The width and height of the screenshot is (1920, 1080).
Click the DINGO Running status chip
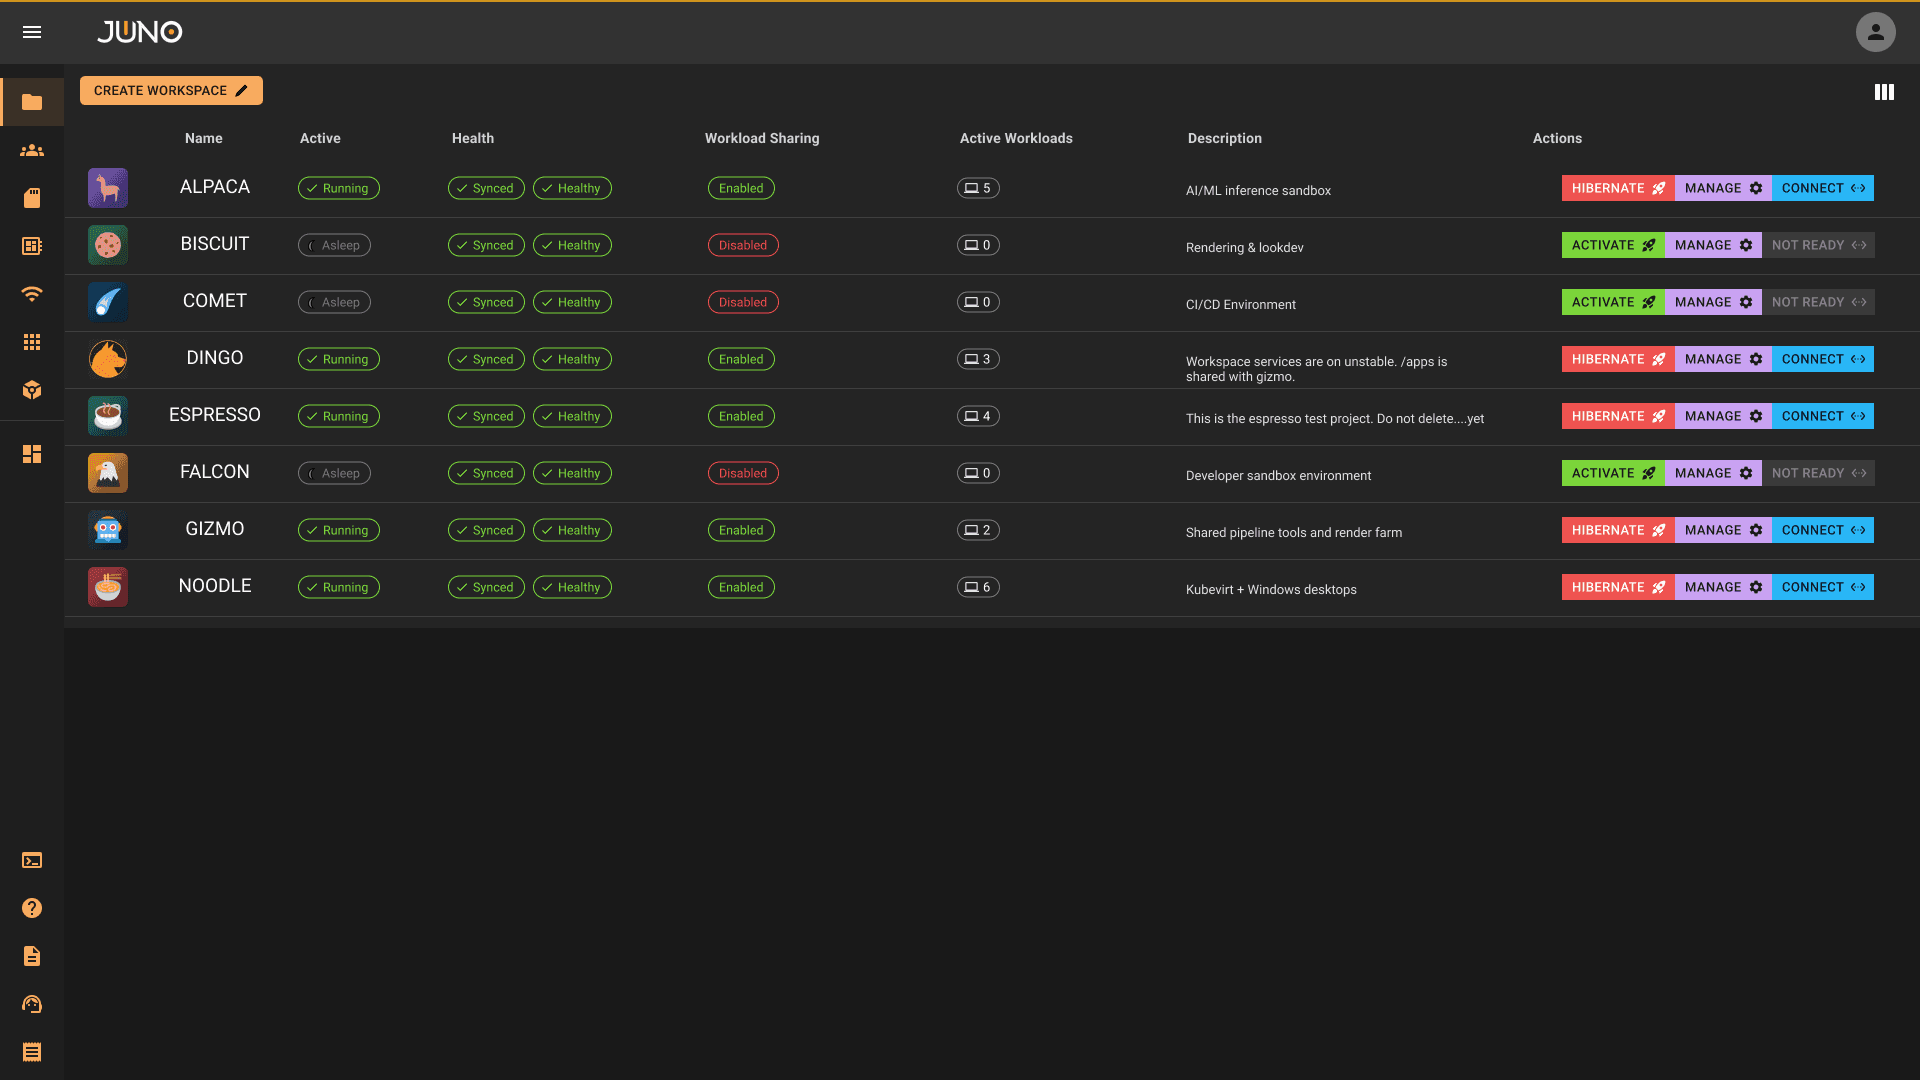point(339,359)
